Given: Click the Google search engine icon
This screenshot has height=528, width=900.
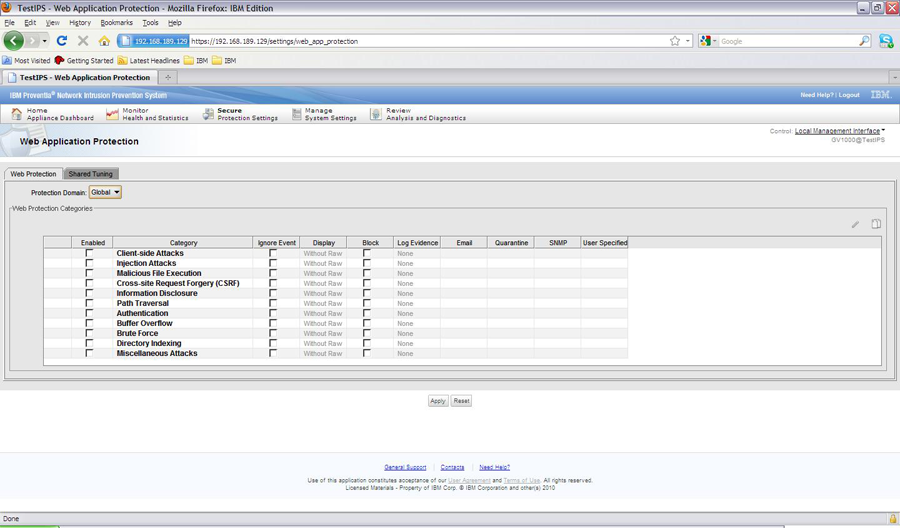Looking at the screenshot, I should point(705,41).
